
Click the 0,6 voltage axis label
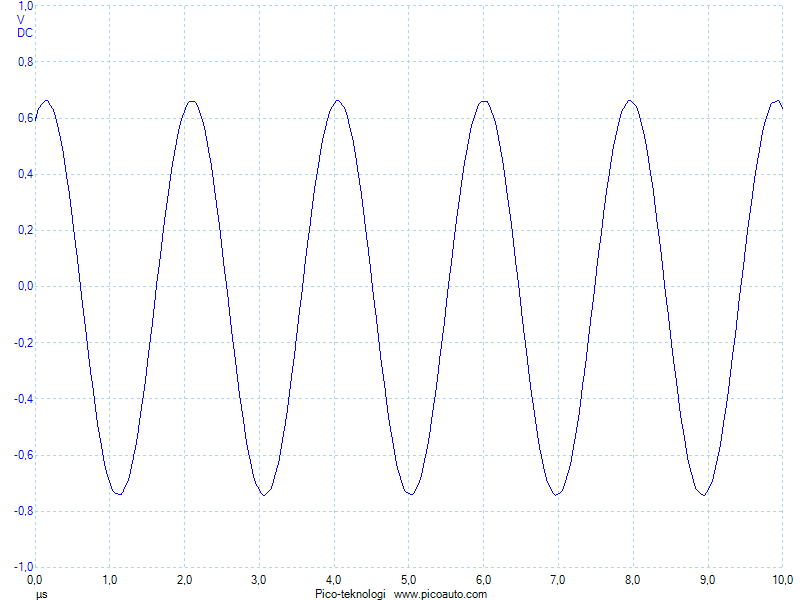[x=26, y=118]
